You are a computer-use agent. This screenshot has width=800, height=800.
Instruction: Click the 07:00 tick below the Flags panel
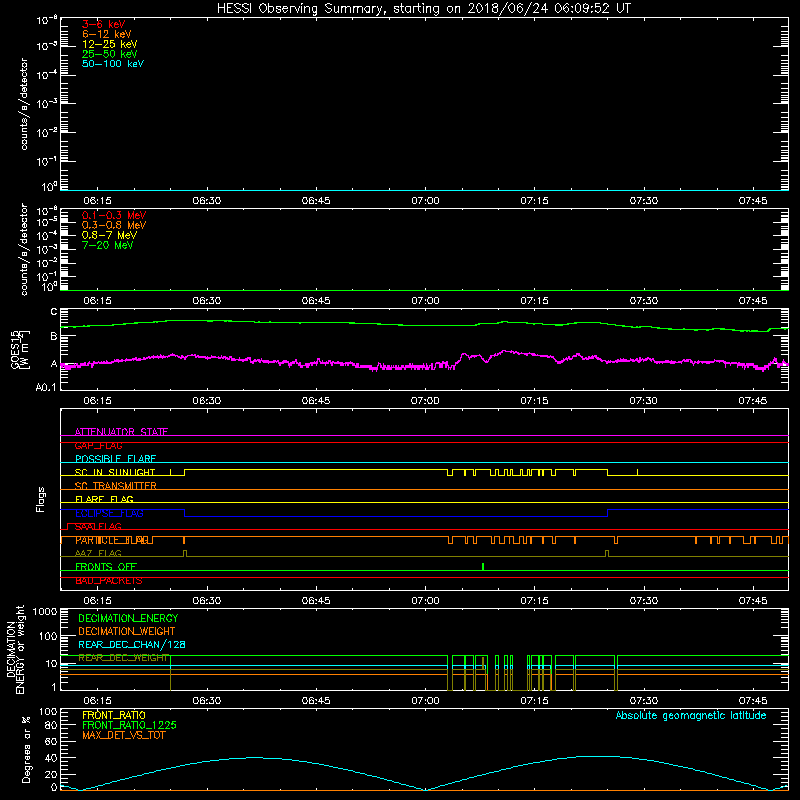(x=425, y=601)
